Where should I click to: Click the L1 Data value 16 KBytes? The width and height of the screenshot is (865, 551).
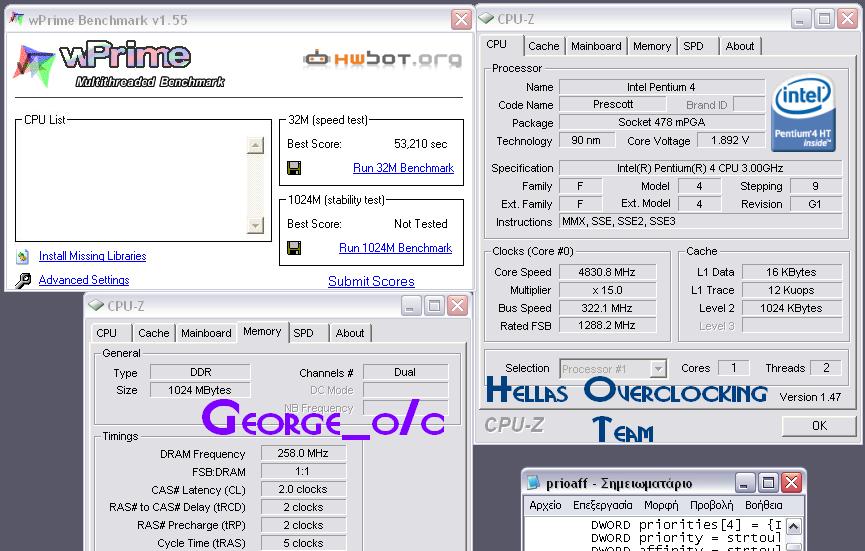792,272
